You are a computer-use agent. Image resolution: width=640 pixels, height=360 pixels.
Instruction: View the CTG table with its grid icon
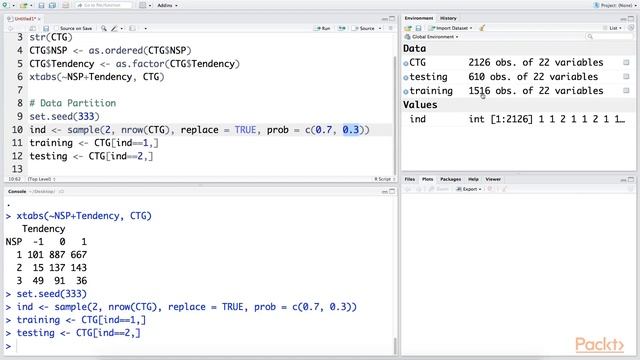point(626,62)
